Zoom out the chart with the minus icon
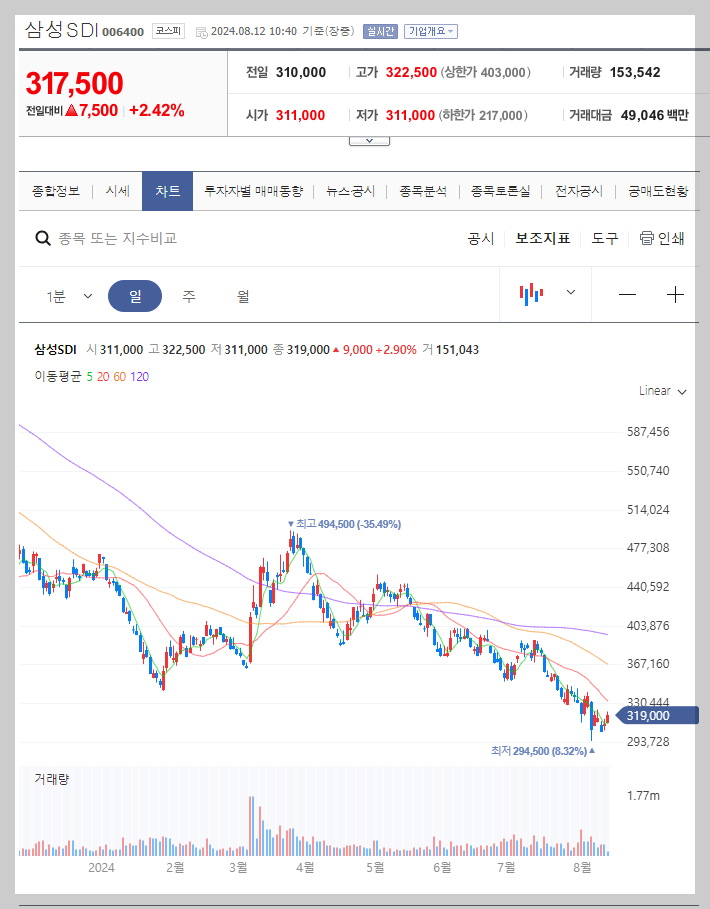 point(626,294)
